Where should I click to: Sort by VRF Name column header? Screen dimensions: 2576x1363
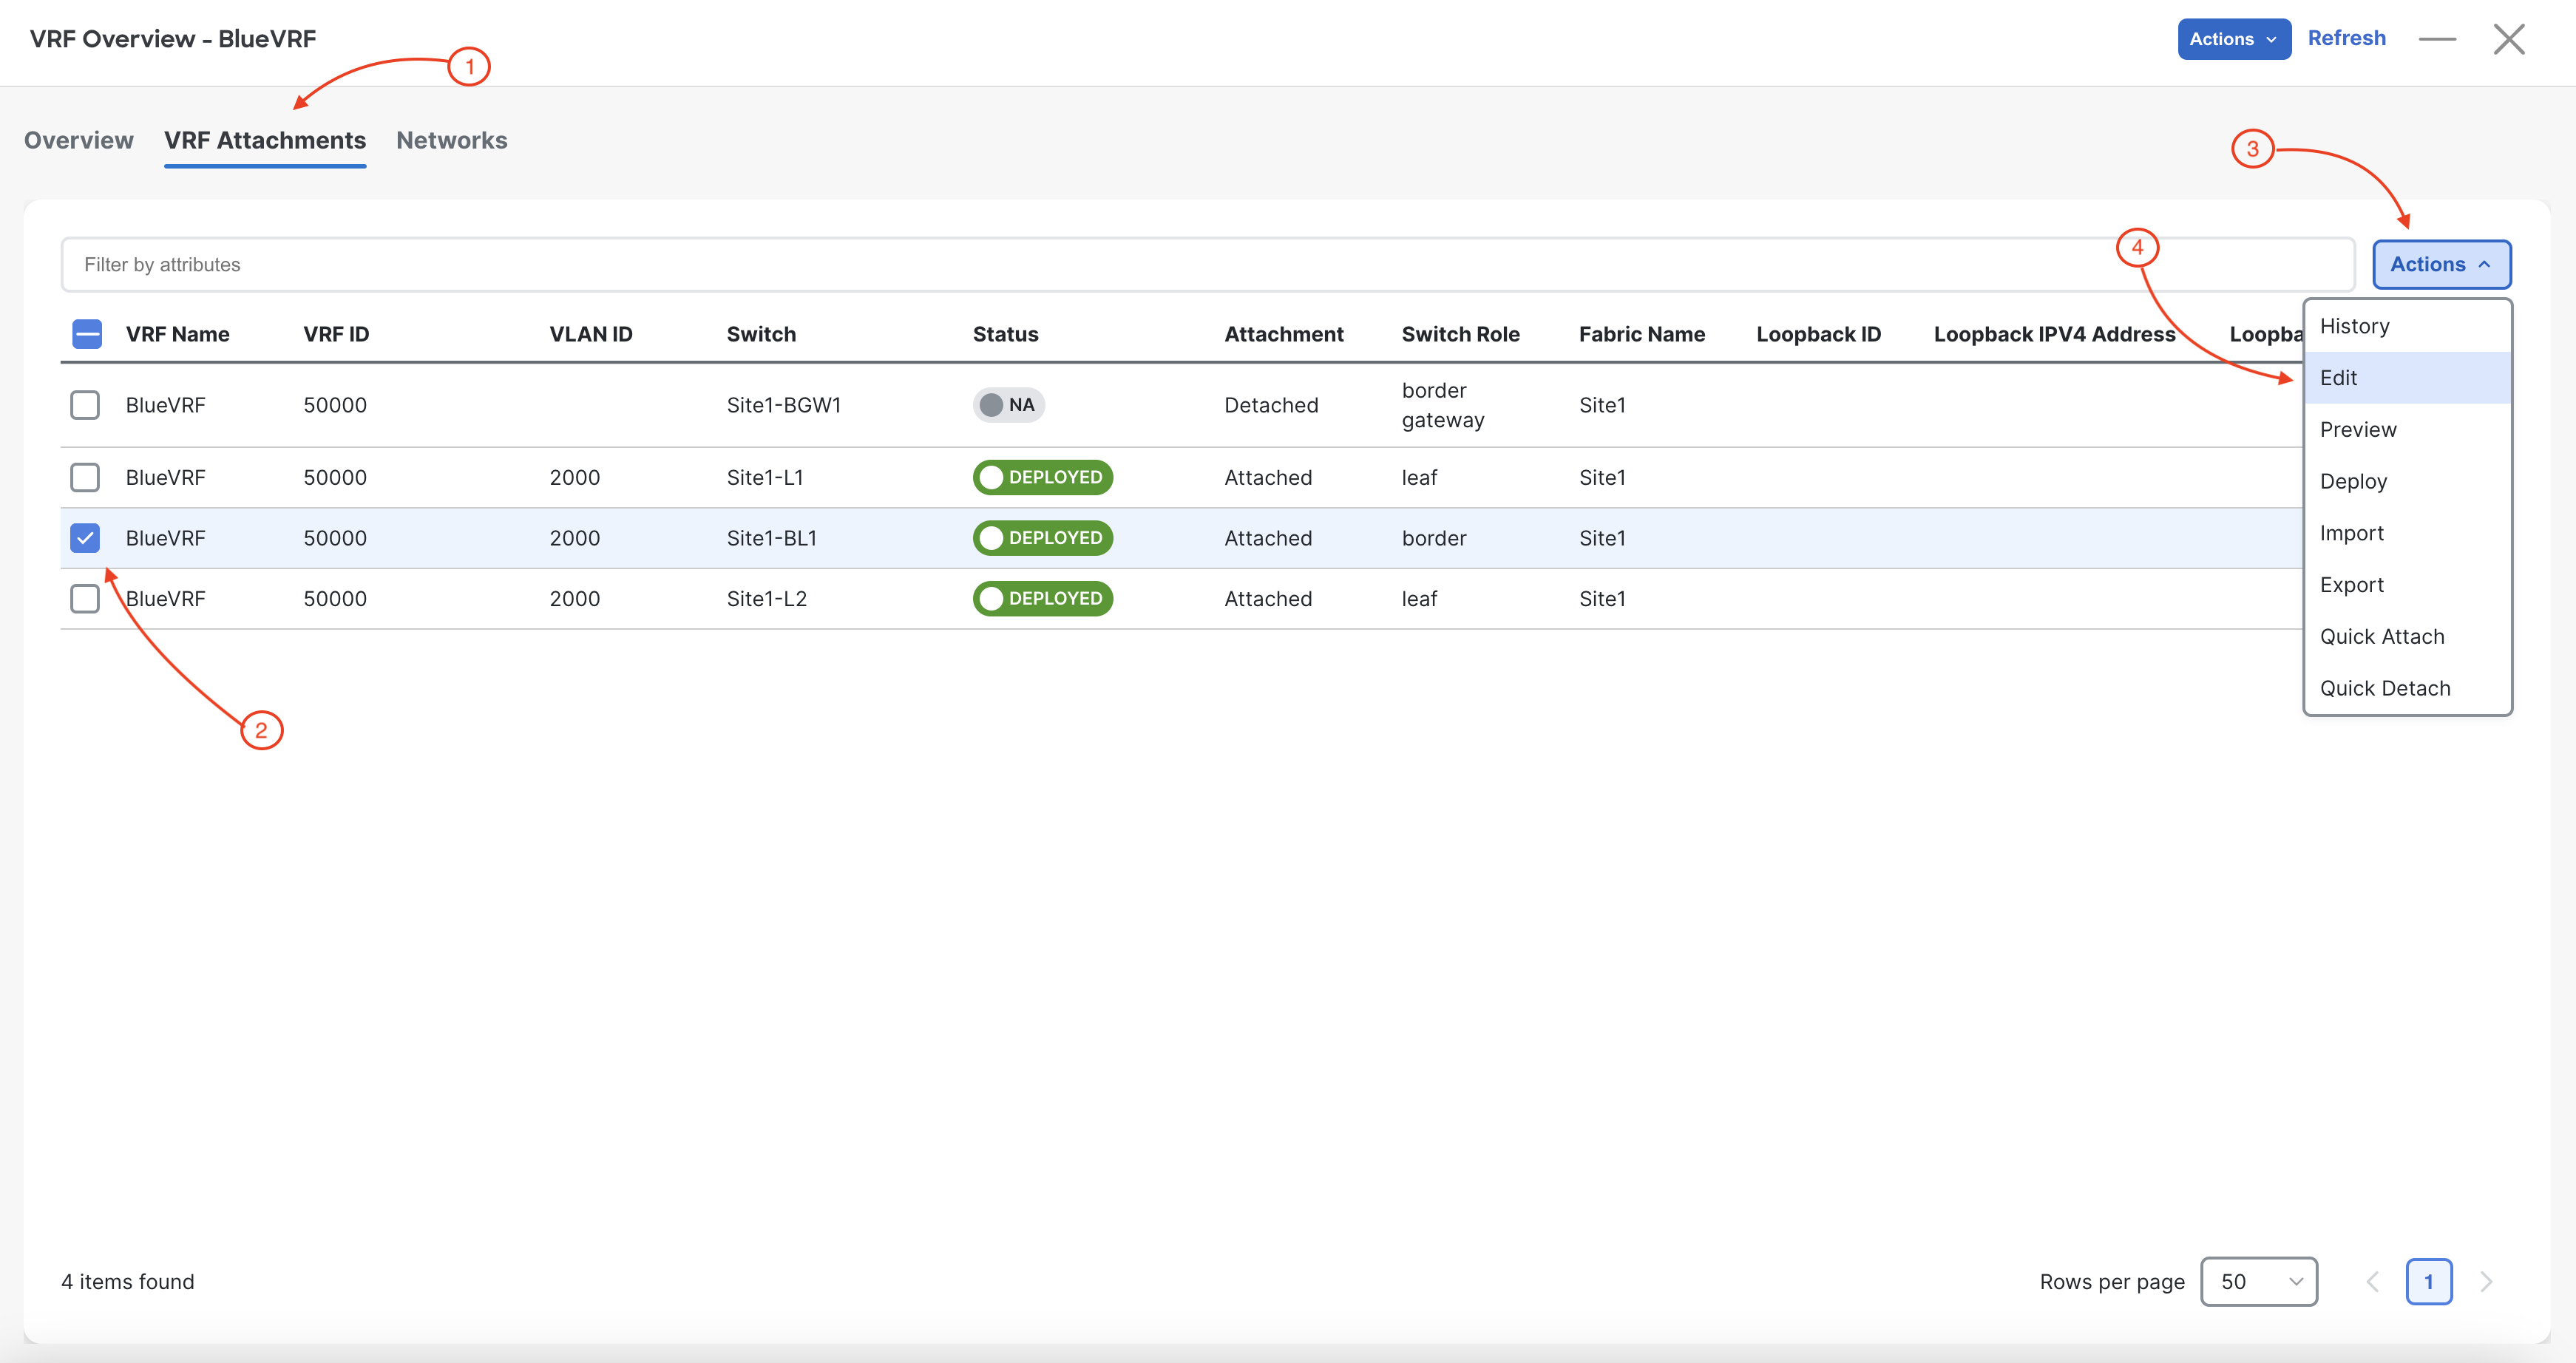[x=178, y=334]
